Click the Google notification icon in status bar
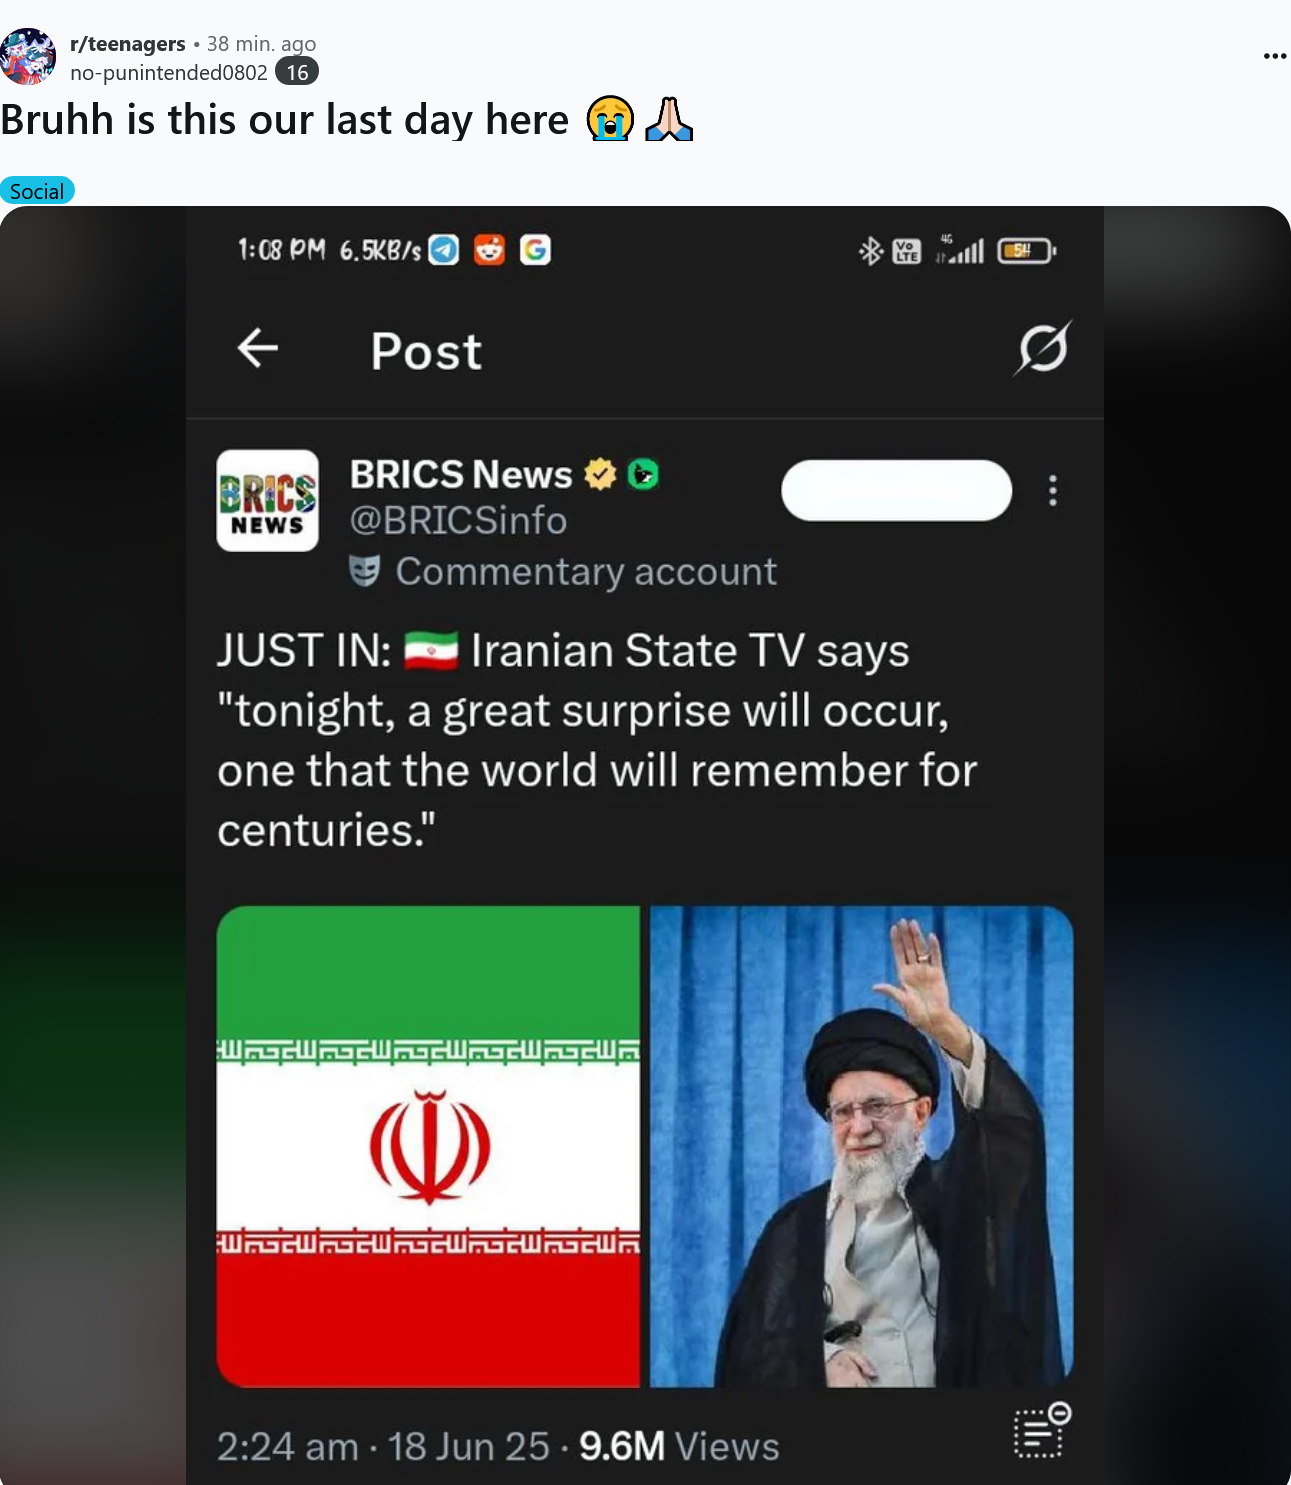This screenshot has width=1291, height=1485. click(535, 250)
